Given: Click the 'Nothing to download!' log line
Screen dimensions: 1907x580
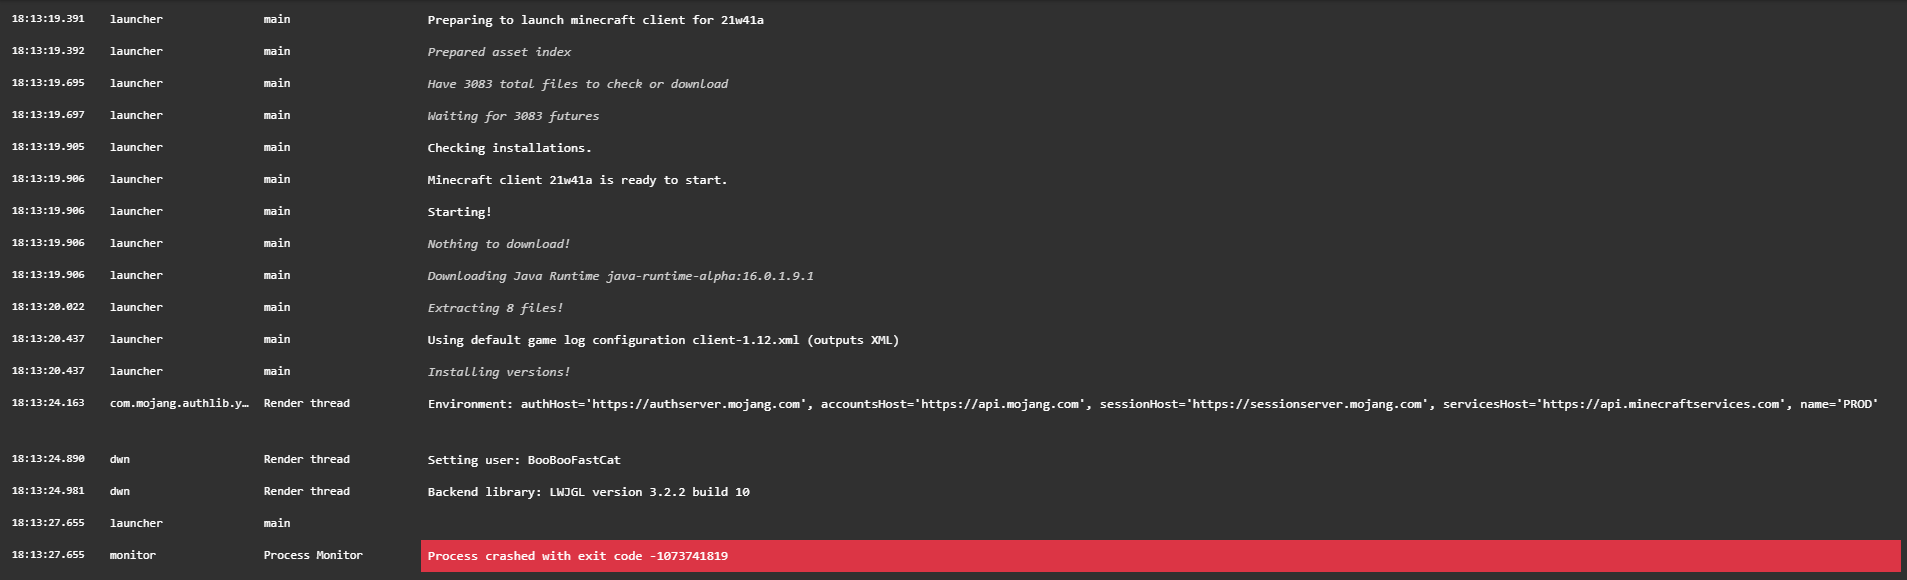Looking at the screenshot, I should (498, 244).
